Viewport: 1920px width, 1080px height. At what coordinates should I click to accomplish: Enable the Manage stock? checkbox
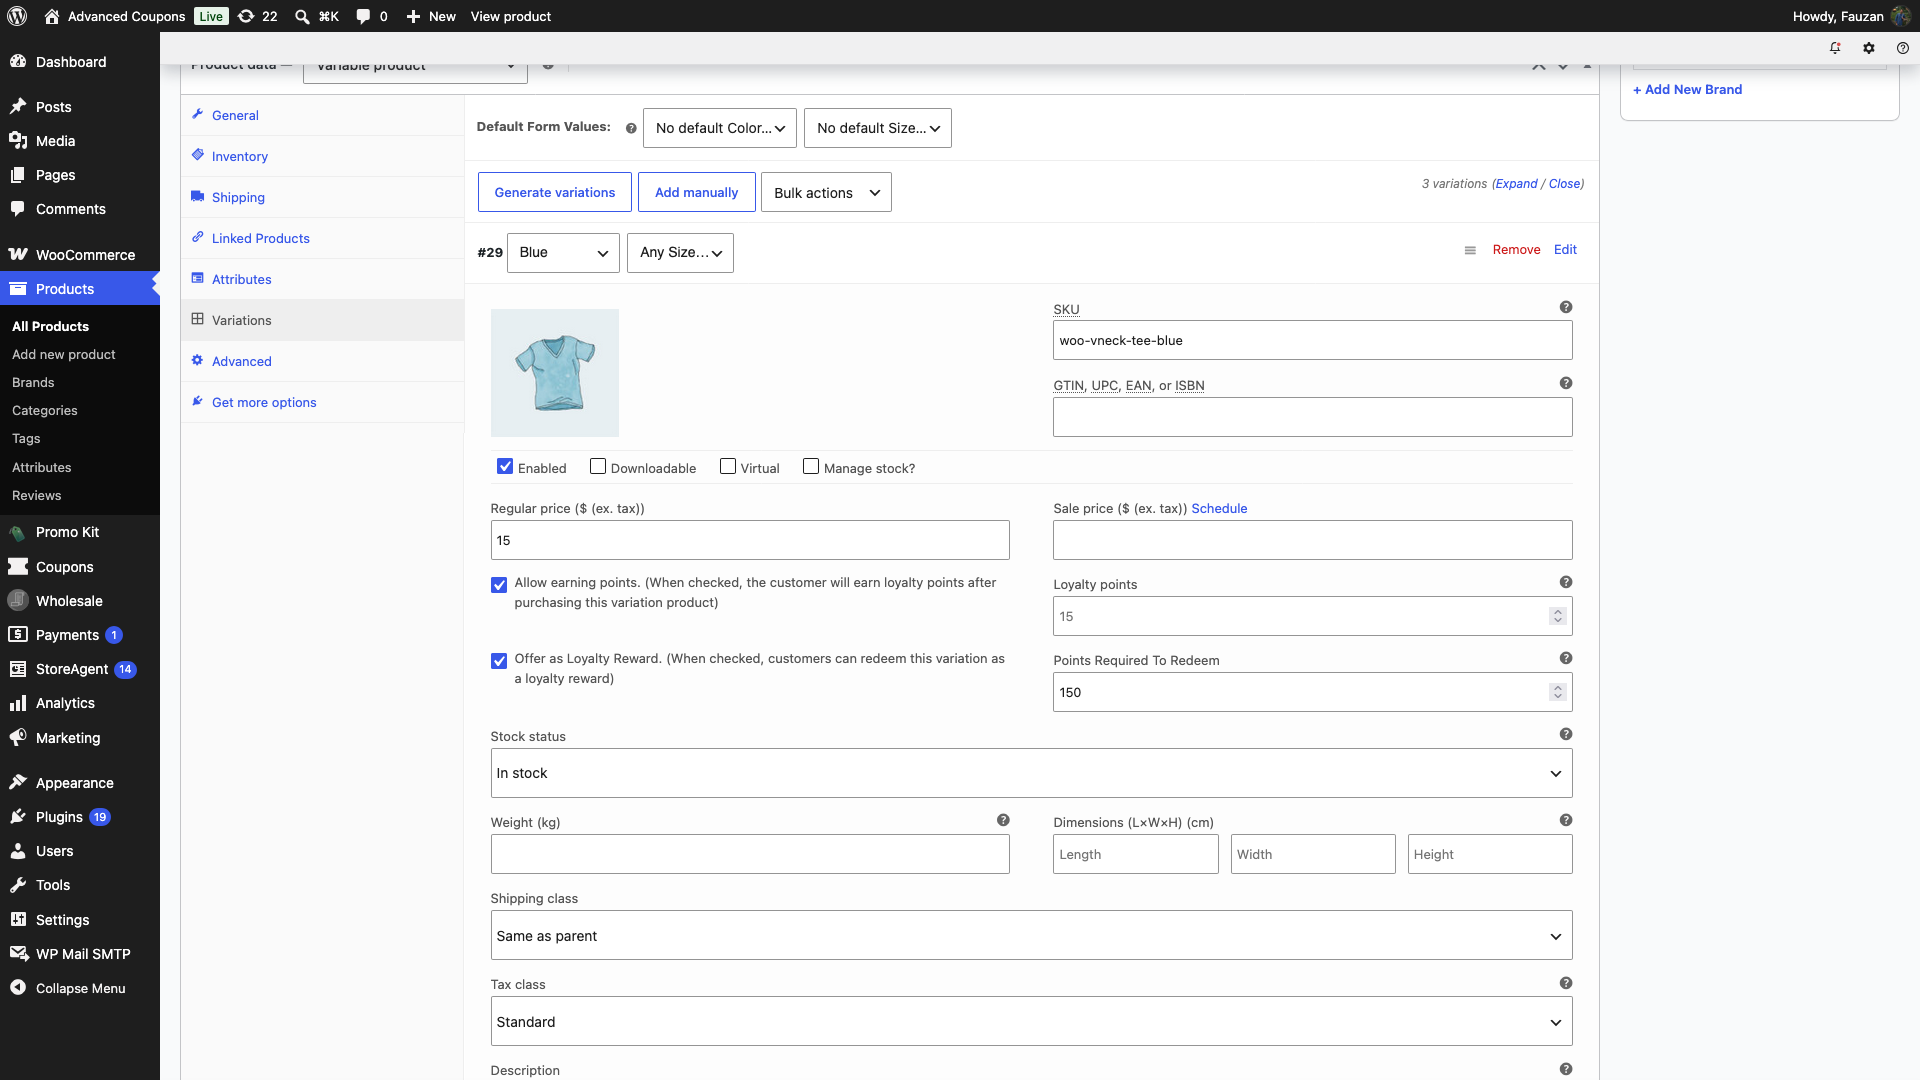coord(811,467)
